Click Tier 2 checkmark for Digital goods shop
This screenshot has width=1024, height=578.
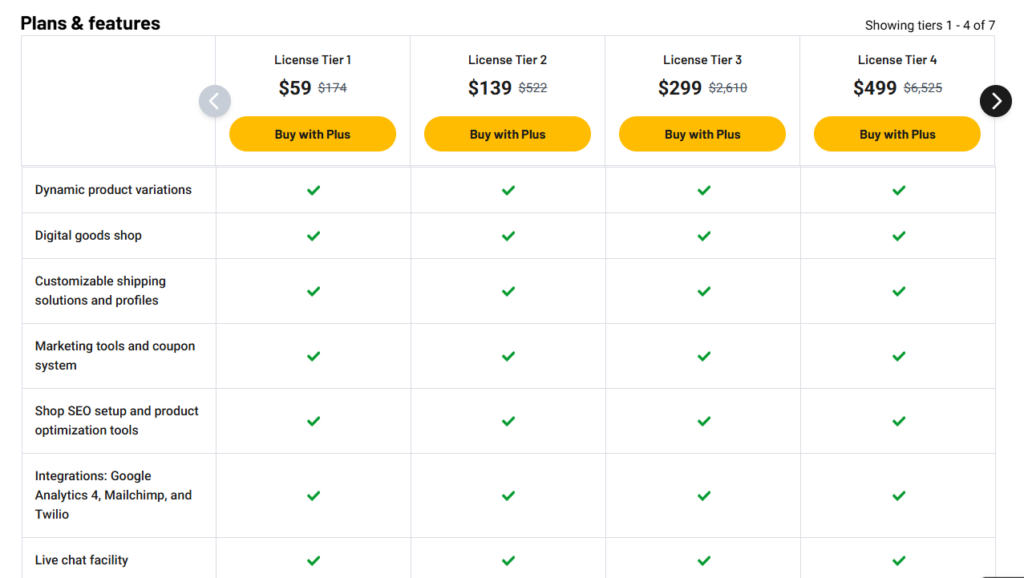pos(508,236)
